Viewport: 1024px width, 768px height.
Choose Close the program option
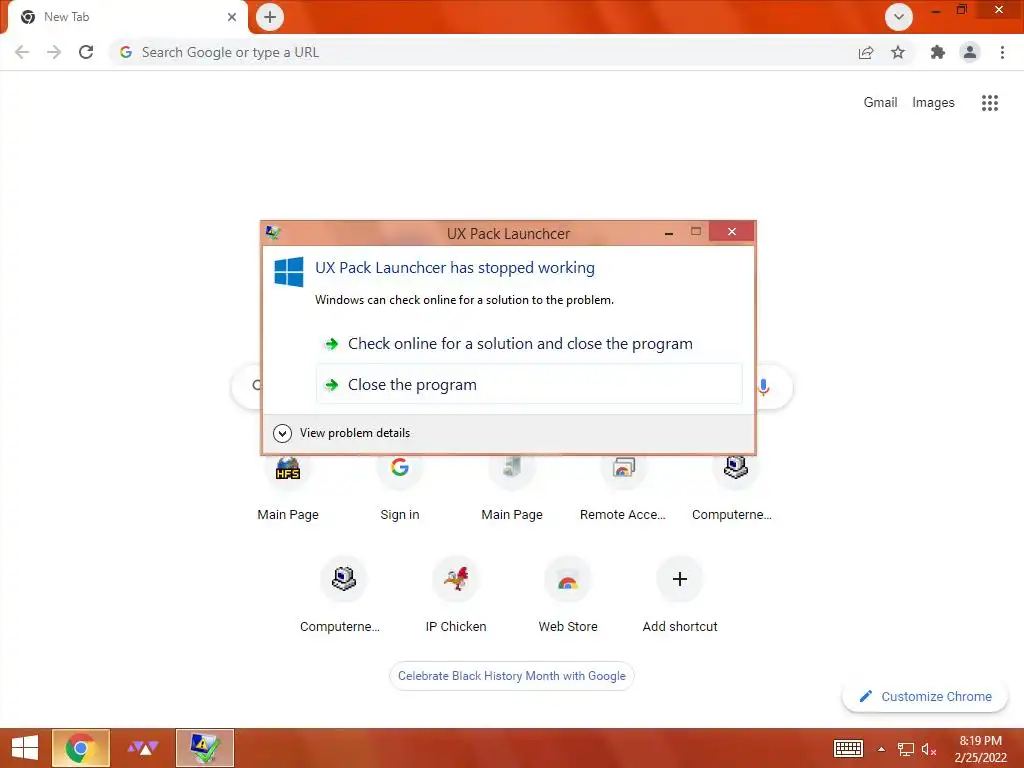click(529, 384)
